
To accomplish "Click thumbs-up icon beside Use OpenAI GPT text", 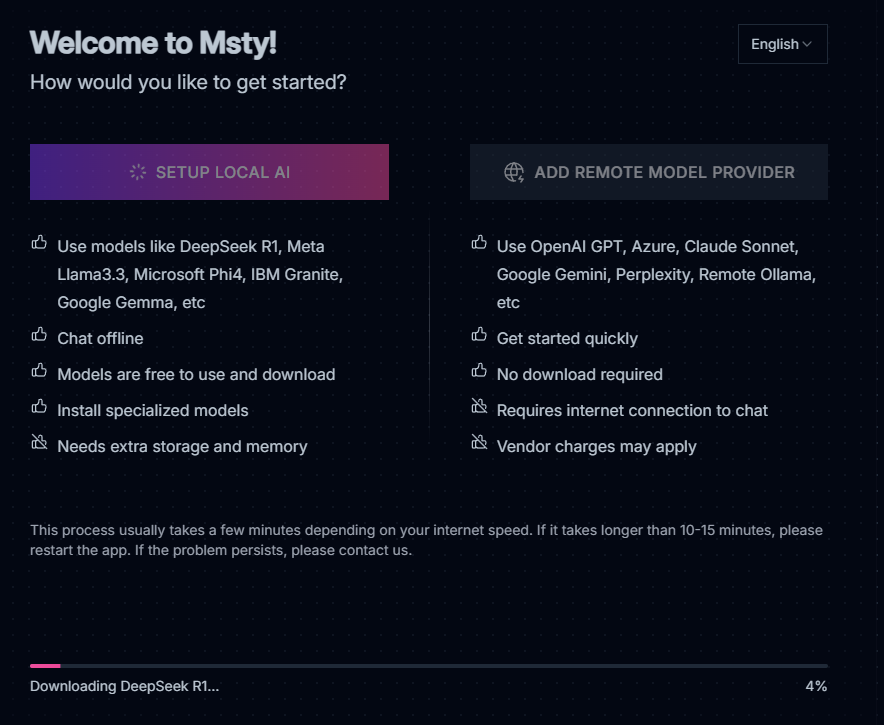I will [x=479, y=243].
